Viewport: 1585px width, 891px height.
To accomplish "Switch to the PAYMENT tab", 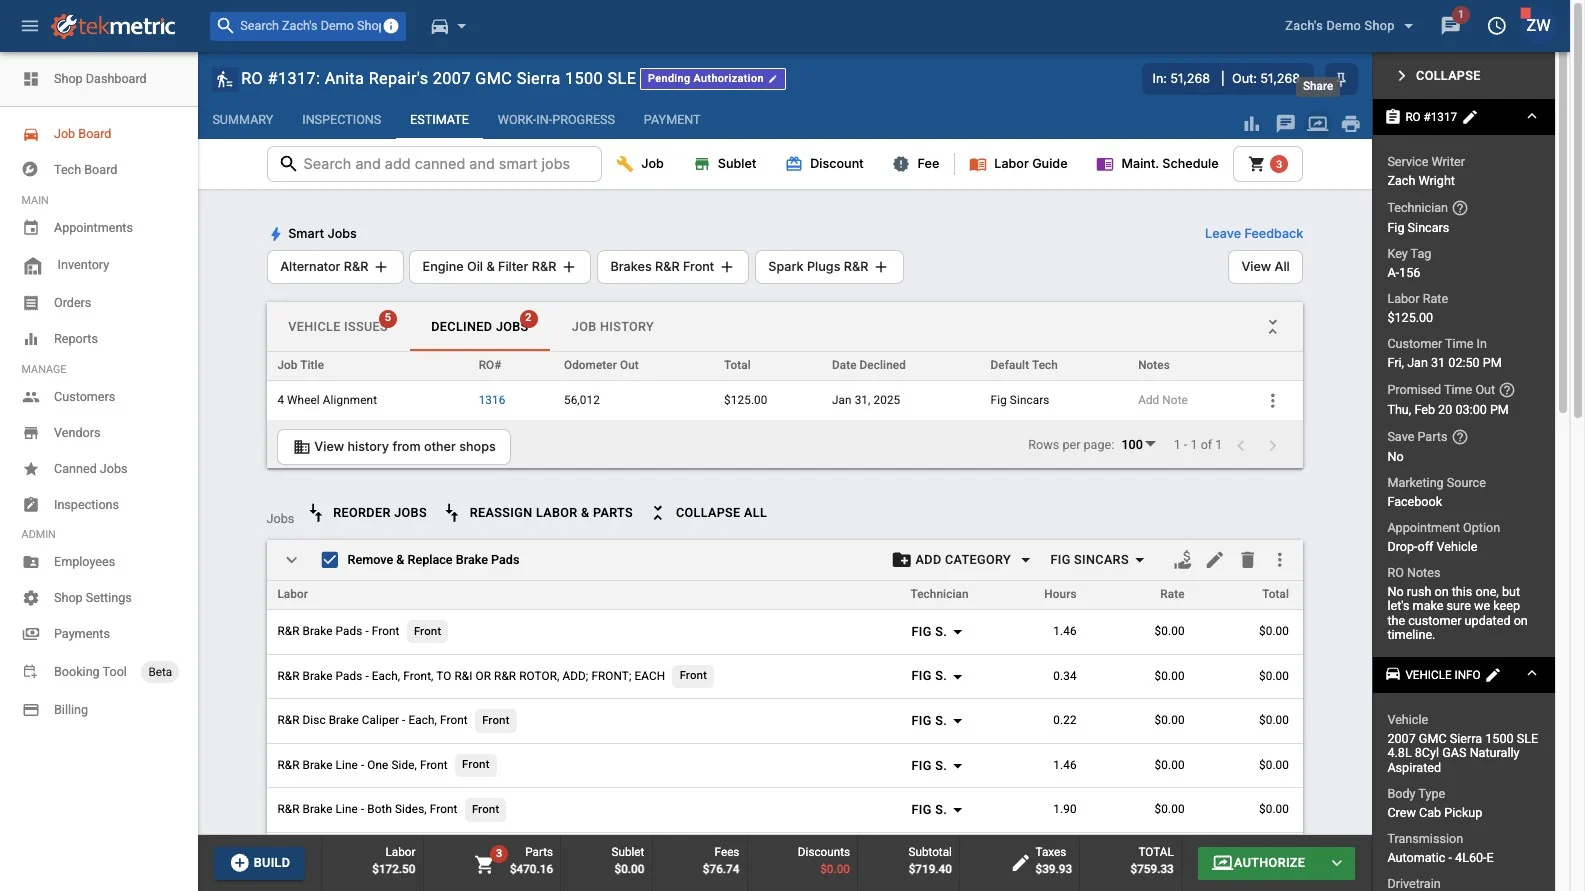I will (672, 120).
